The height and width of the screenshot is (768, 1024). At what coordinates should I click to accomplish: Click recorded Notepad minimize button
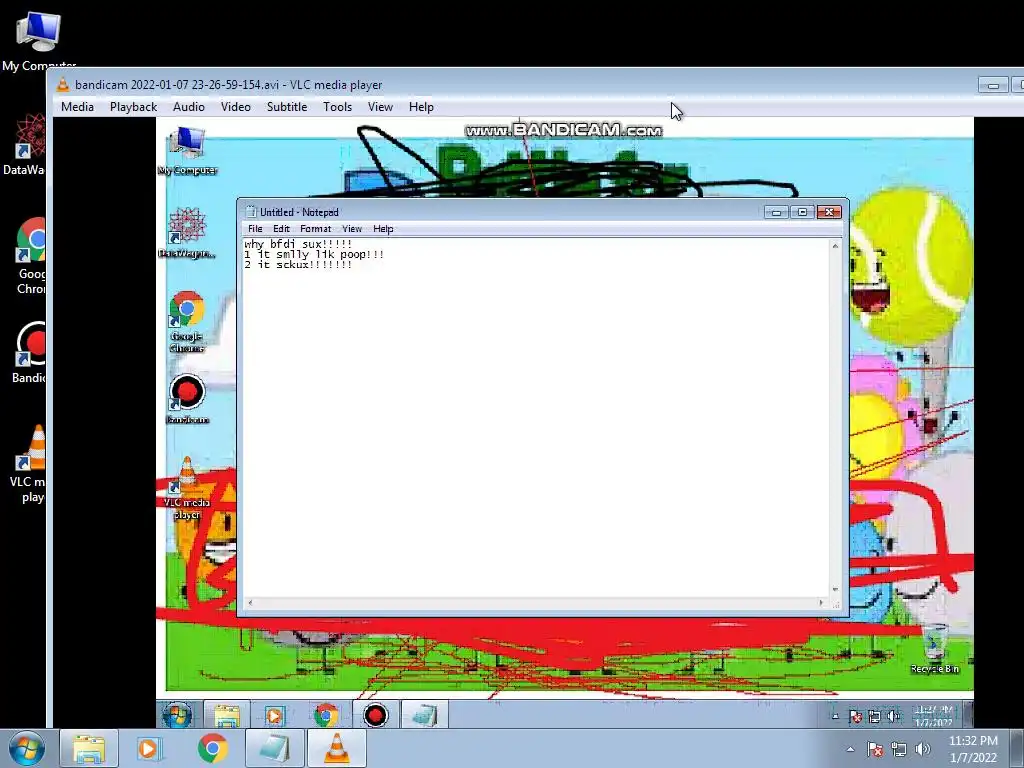click(x=776, y=212)
